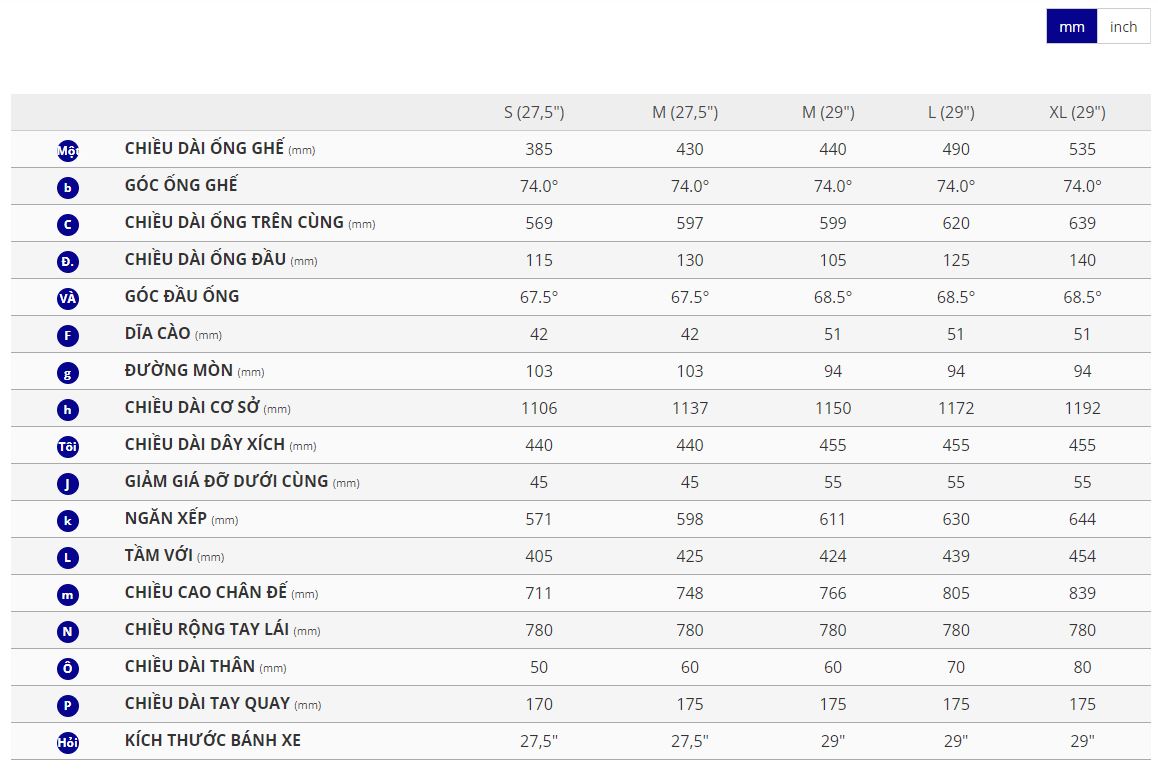This screenshot has width=1158, height=769.
Task: Click the XL (29") column header
Action: click(x=1077, y=112)
